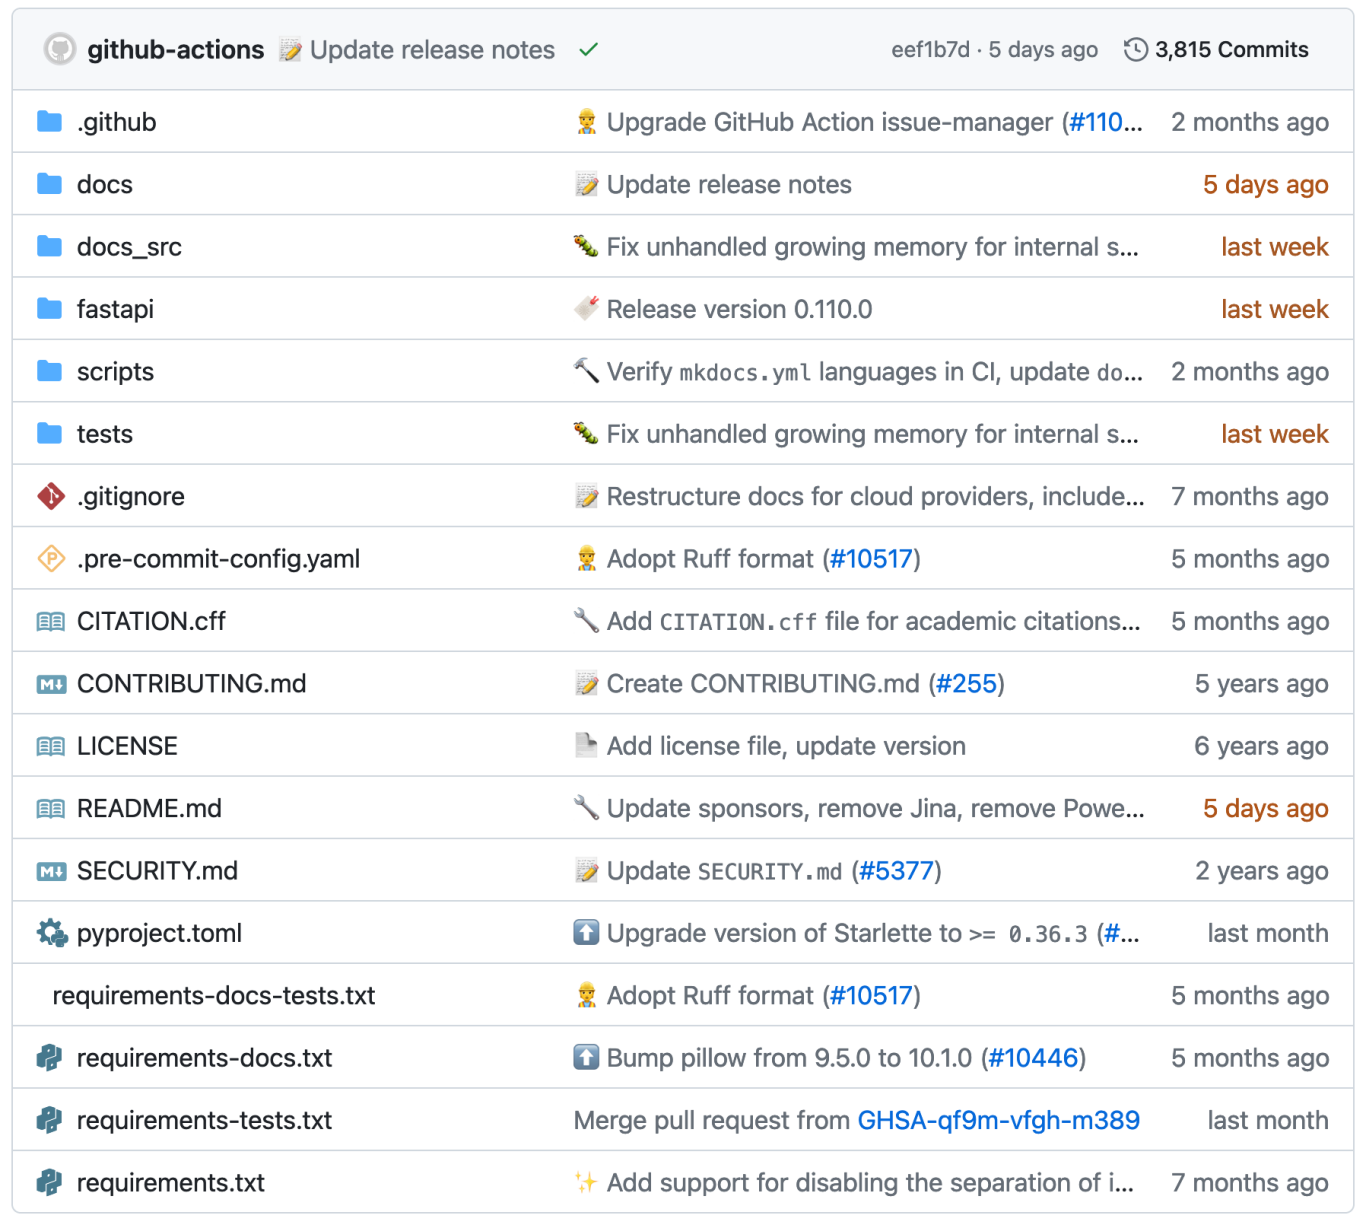Click the green commit status checkmark

coord(587,49)
